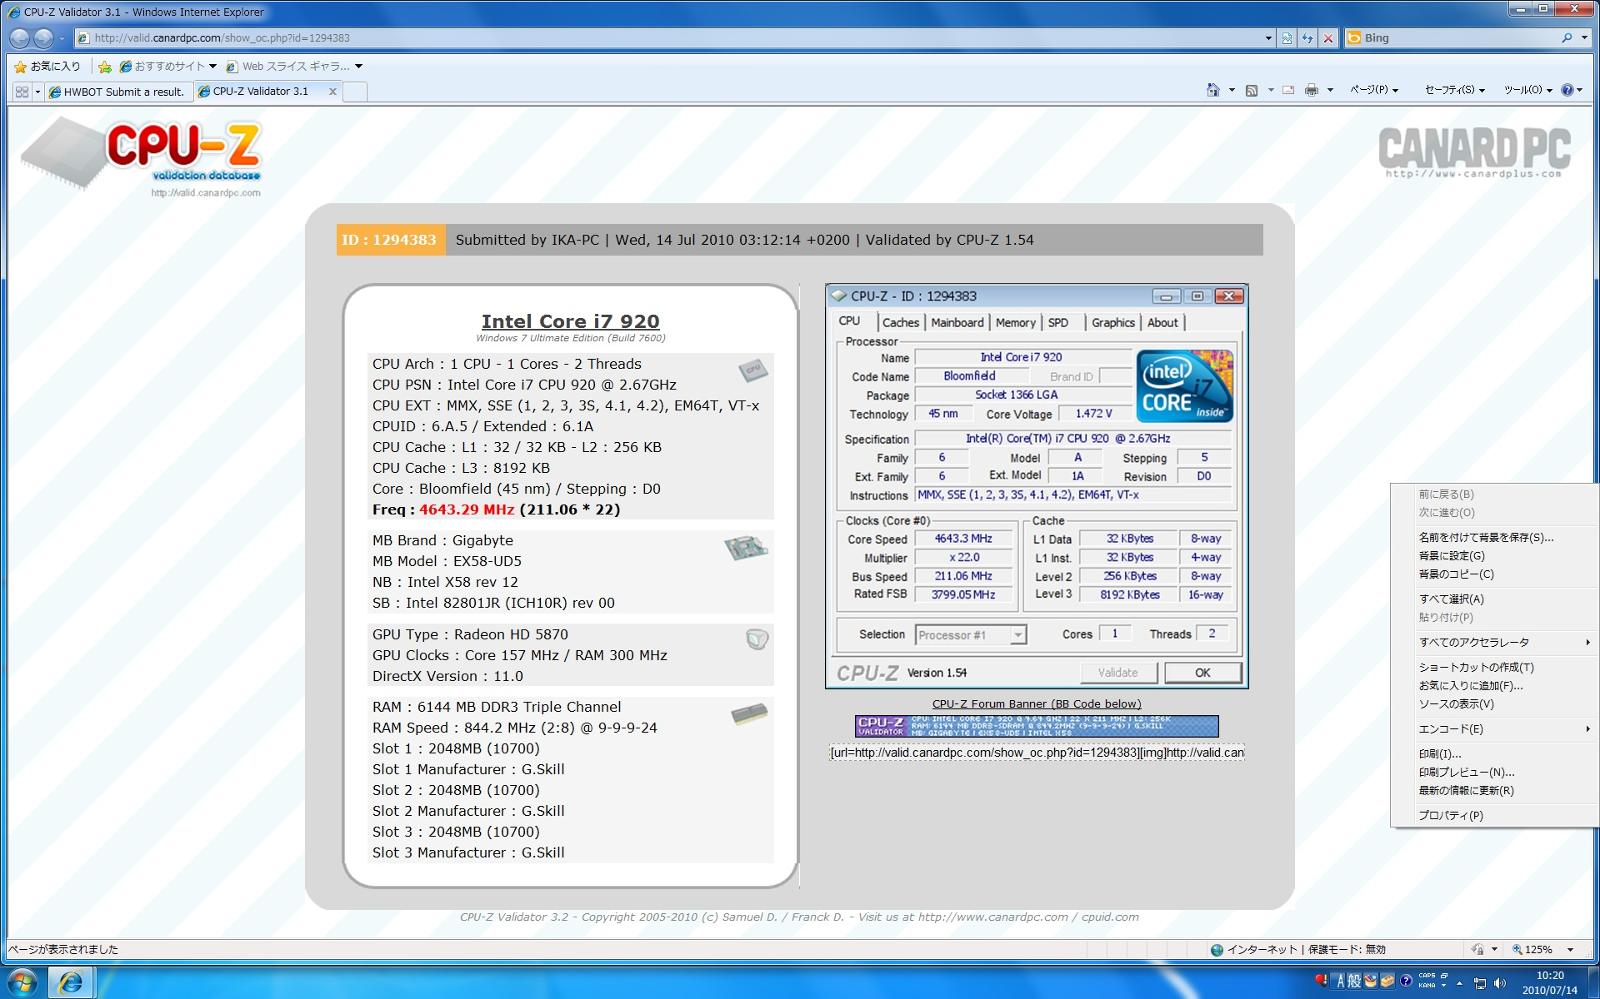Stop loading with the red X icon
1600x999 pixels.
(1328, 38)
